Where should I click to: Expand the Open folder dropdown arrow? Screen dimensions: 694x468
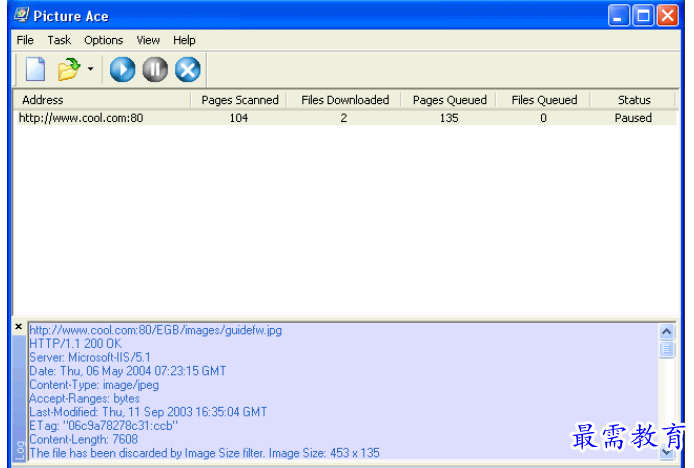click(90, 69)
